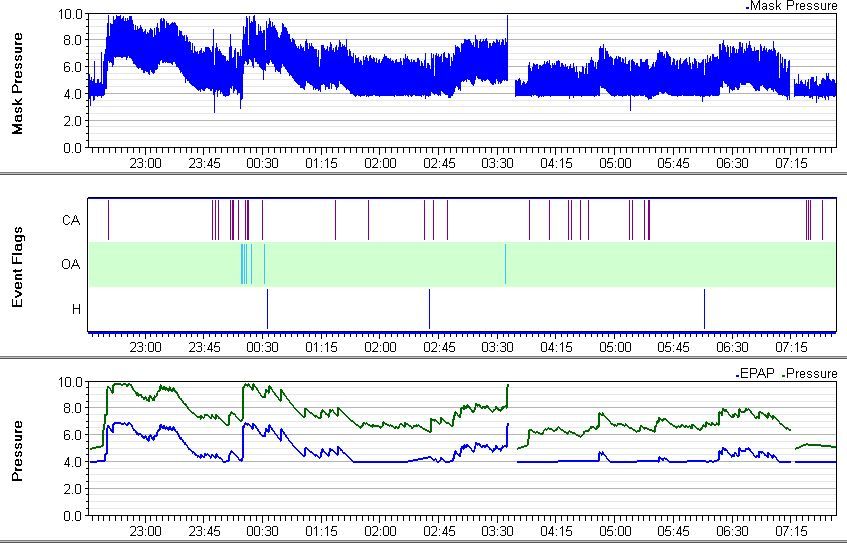847x546 pixels.
Task: Click the EPAP legend entry above the Pressure graph
Action: tap(755, 373)
